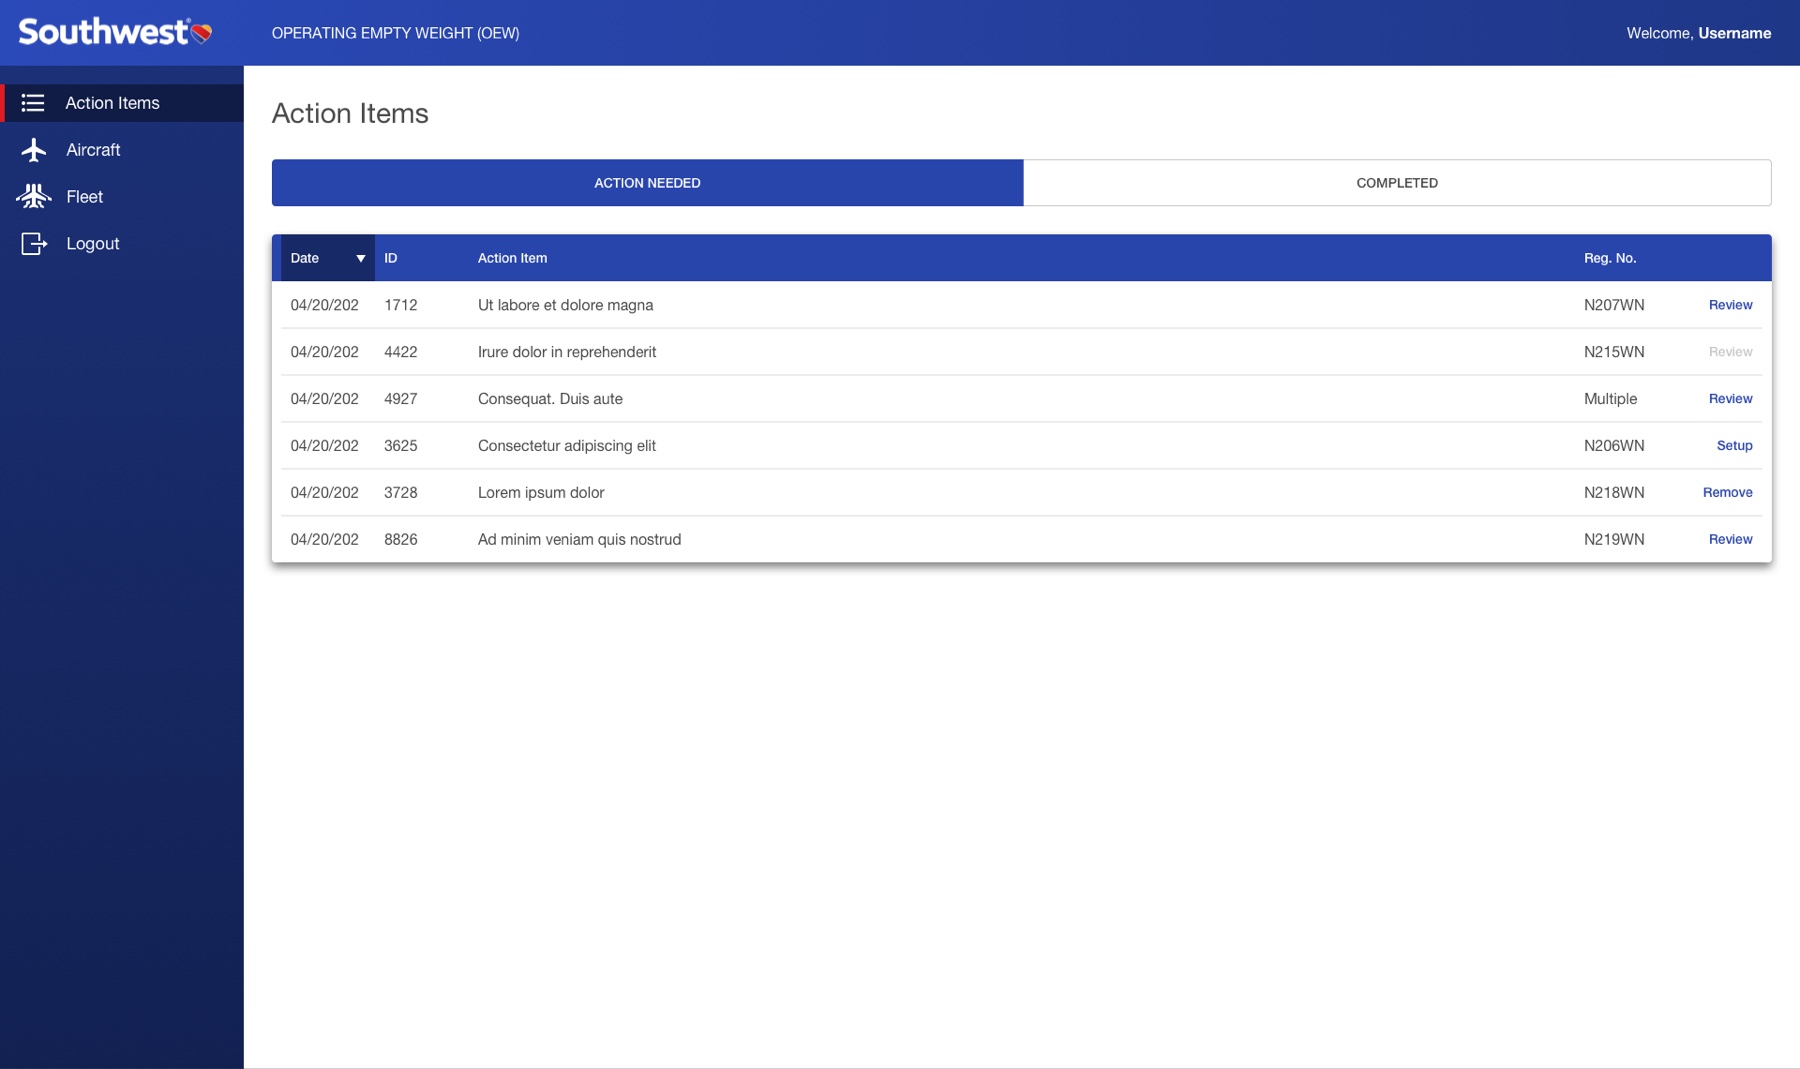Click the Fleet icon in sidebar
The height and width of the screenshot is (1069, 1800).
coord(34,197)
